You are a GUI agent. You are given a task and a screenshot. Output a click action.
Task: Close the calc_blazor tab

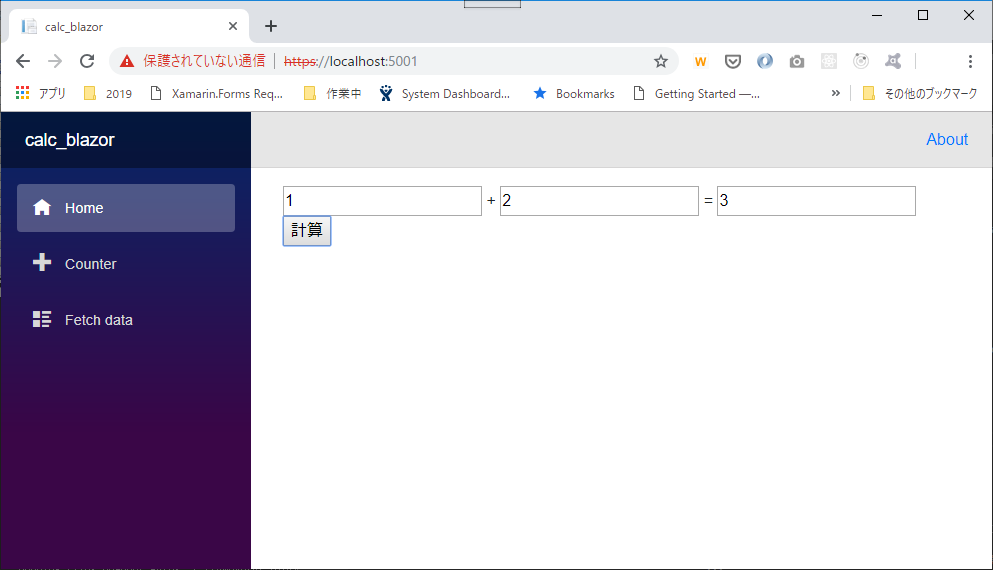(x=232, y=26)
